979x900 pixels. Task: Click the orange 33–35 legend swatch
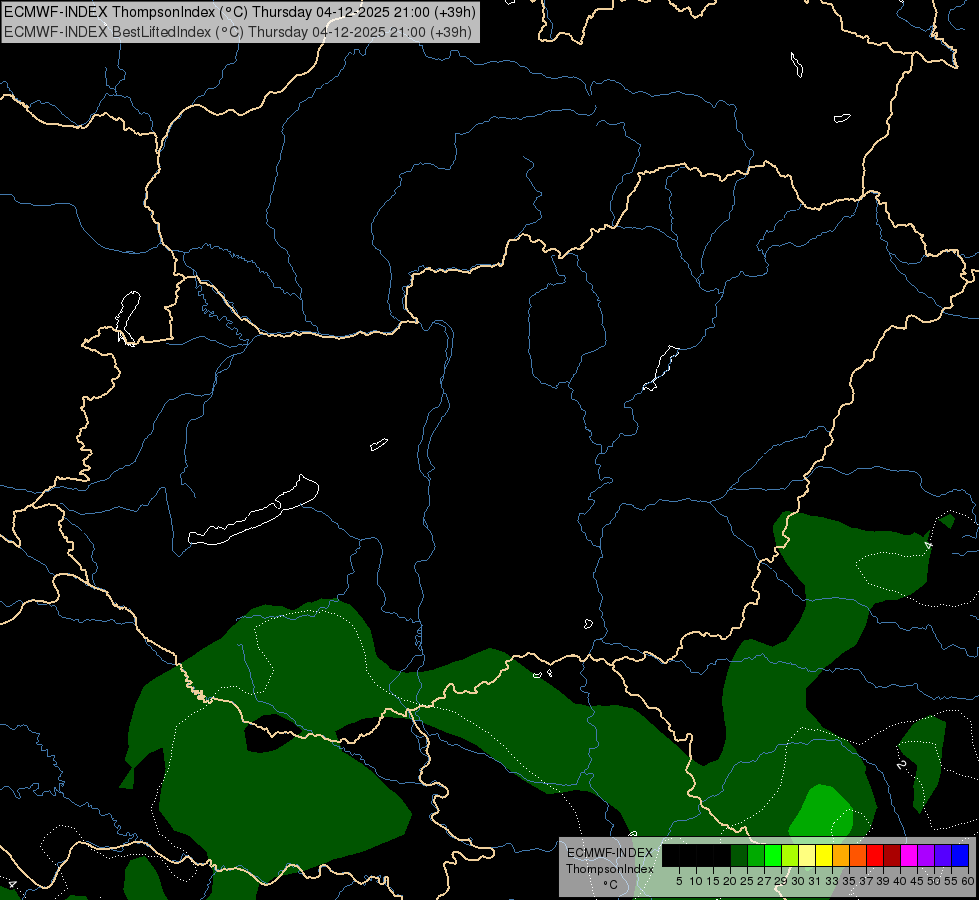point(841,855)
